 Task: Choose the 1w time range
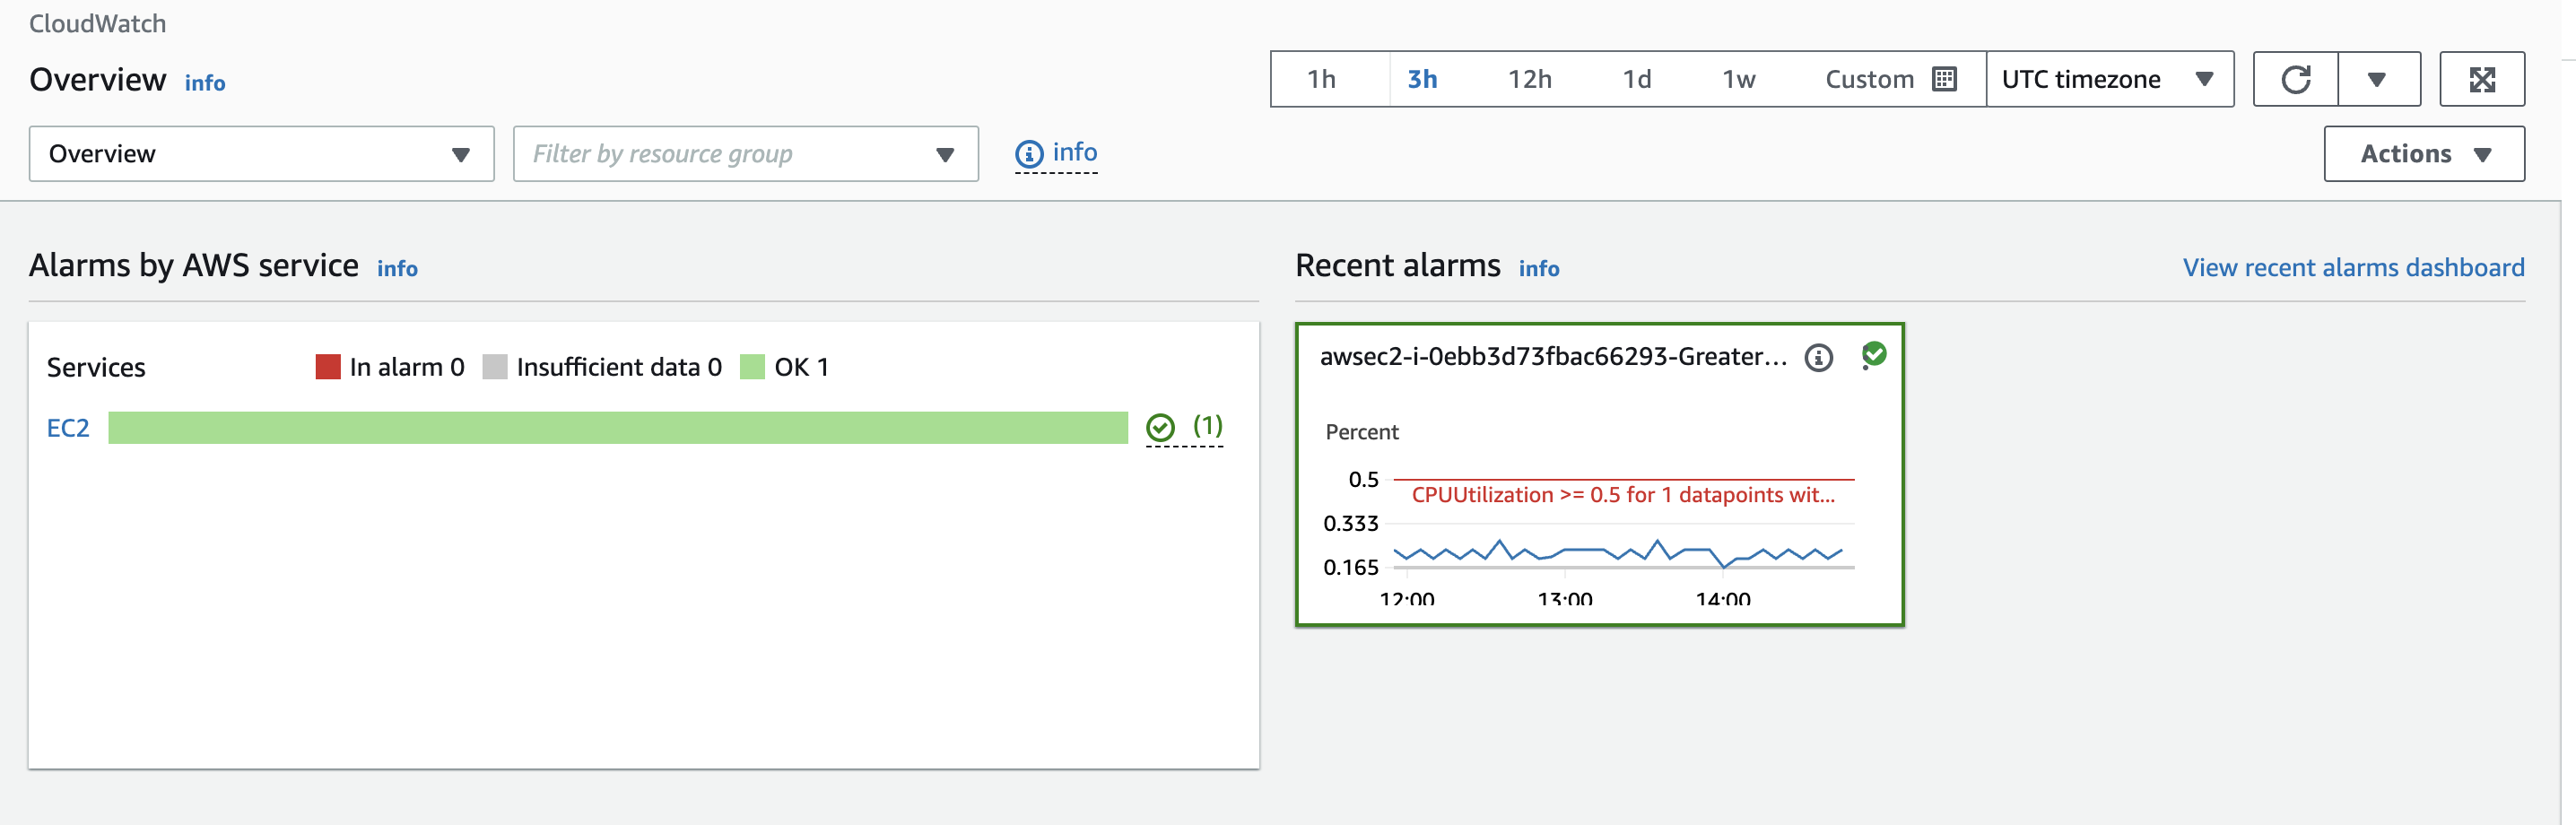pos(1738,79)
